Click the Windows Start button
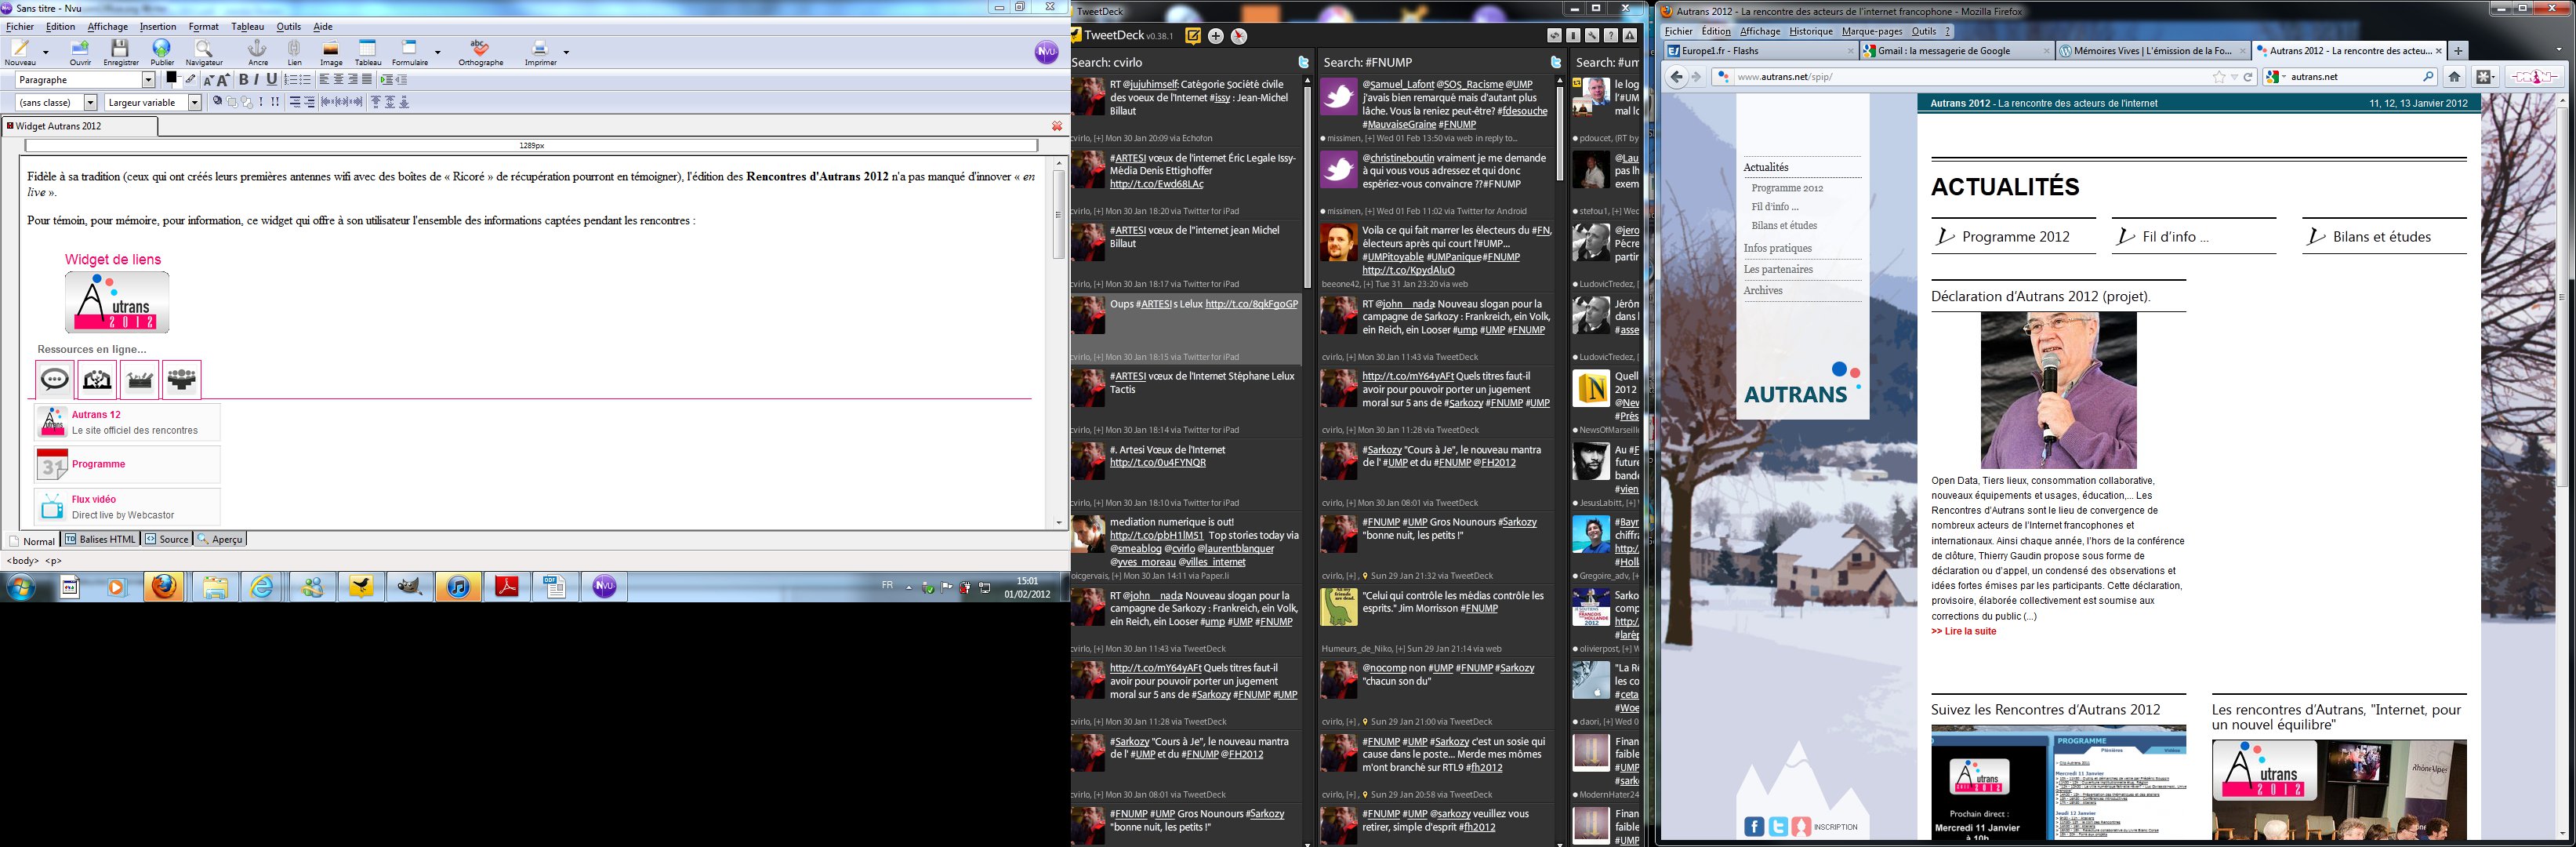 coord(20,588)
